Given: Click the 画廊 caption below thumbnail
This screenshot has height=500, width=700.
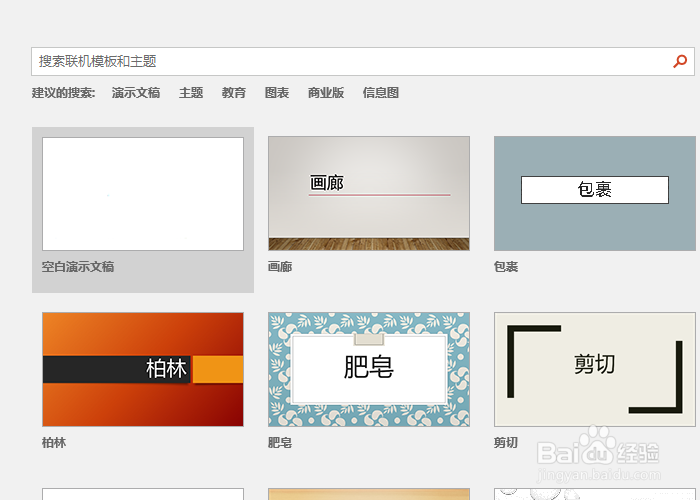Looking at the screenshot, I should pyautogui.click(x=280, y=267).
